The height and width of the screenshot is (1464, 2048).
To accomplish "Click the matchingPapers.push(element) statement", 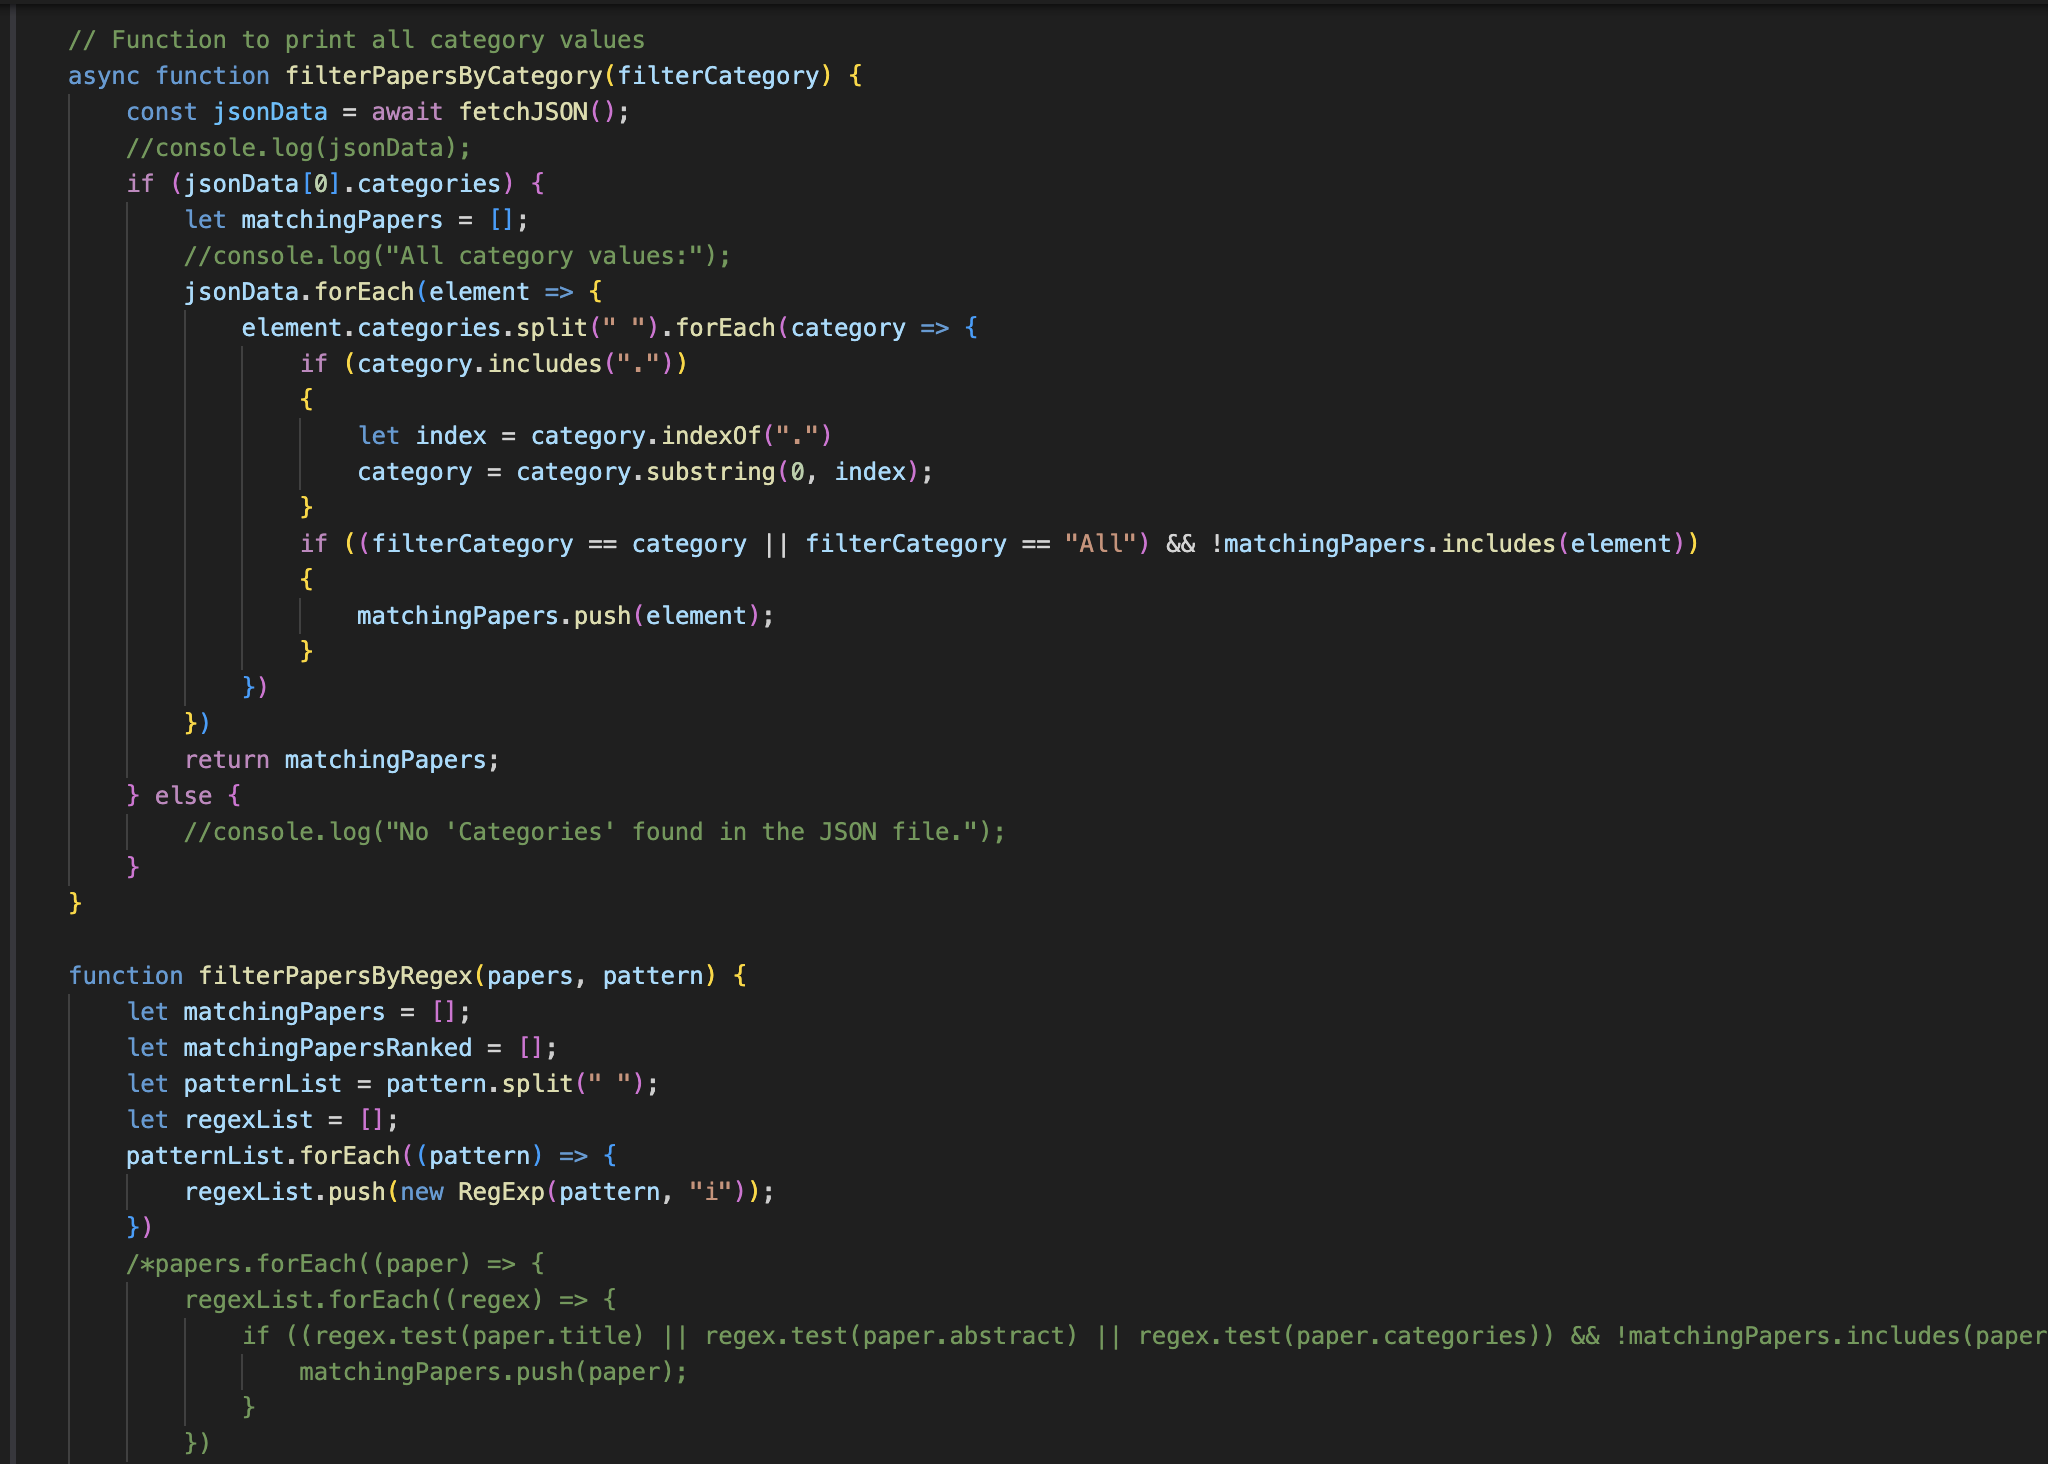I will [564, 616].
